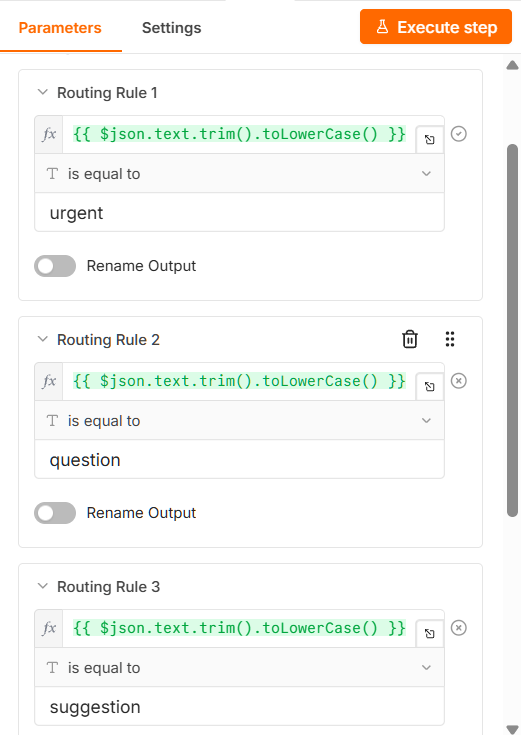This screenshot has width=521, height=735.
Task: Click expression field in Routing Rule 2
Action: [x=239, y=382]
